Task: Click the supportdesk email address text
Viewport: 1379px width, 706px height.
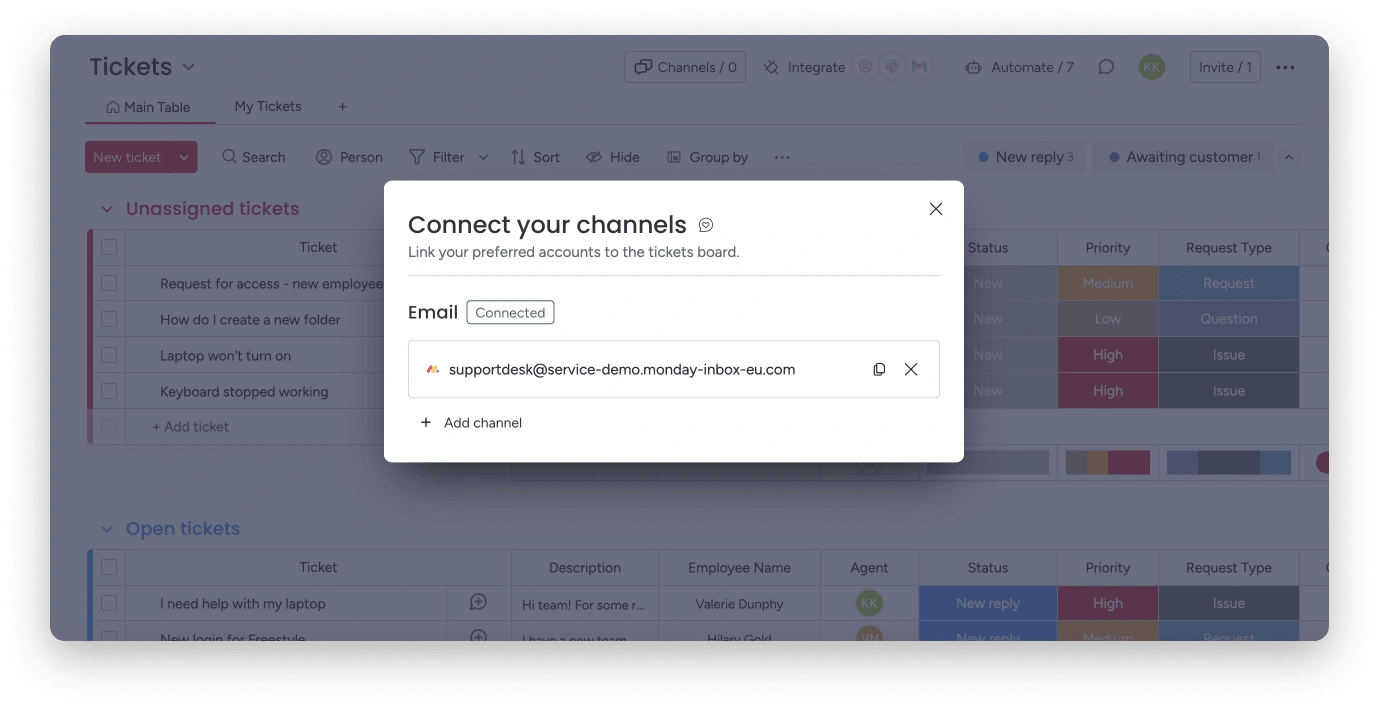Action: (622, 369)
